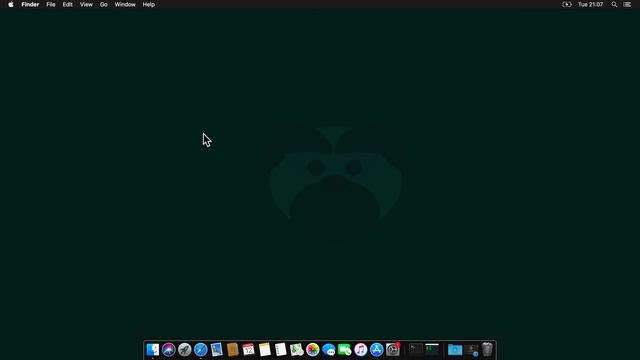Launch Siri from the Dock

click(169, 350)
